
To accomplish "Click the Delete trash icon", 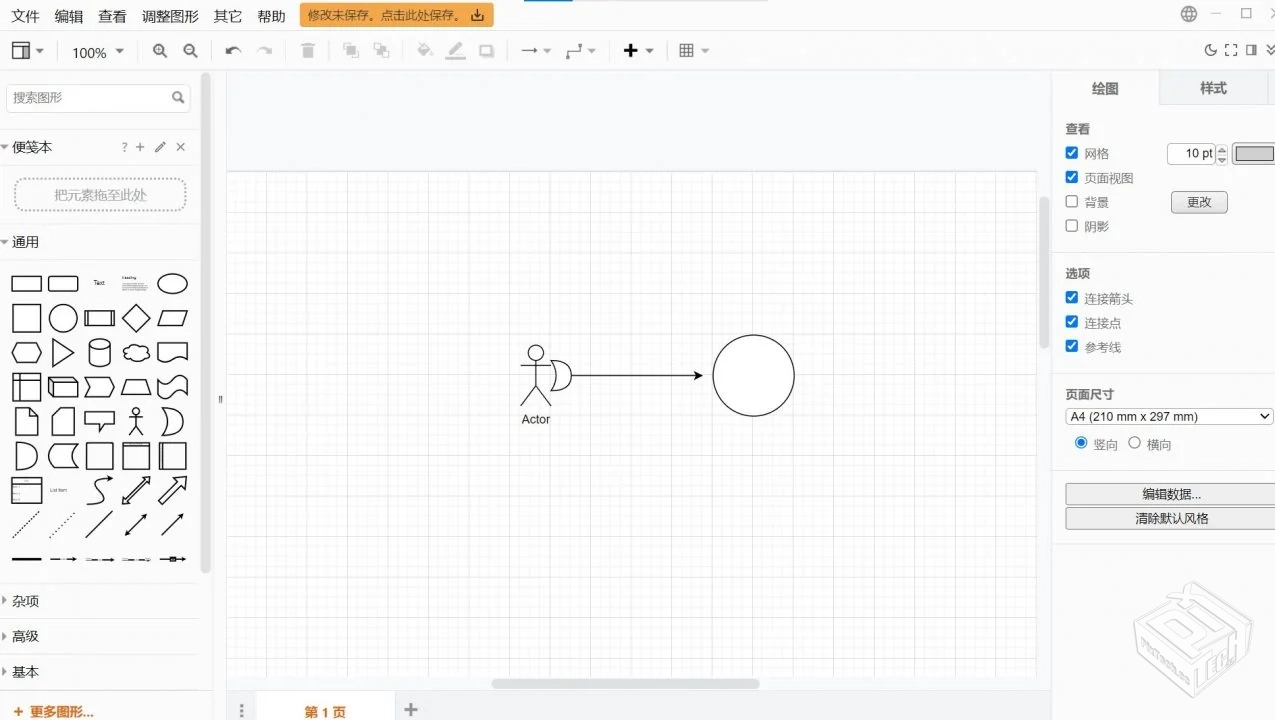I will pos(307,50).
